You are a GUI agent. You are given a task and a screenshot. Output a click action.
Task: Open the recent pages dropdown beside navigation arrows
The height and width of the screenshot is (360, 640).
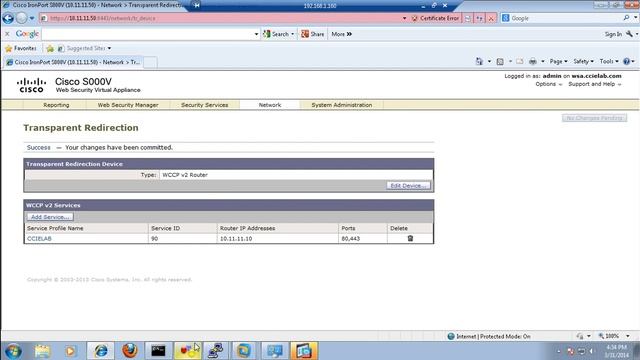(x=32, y=18)
